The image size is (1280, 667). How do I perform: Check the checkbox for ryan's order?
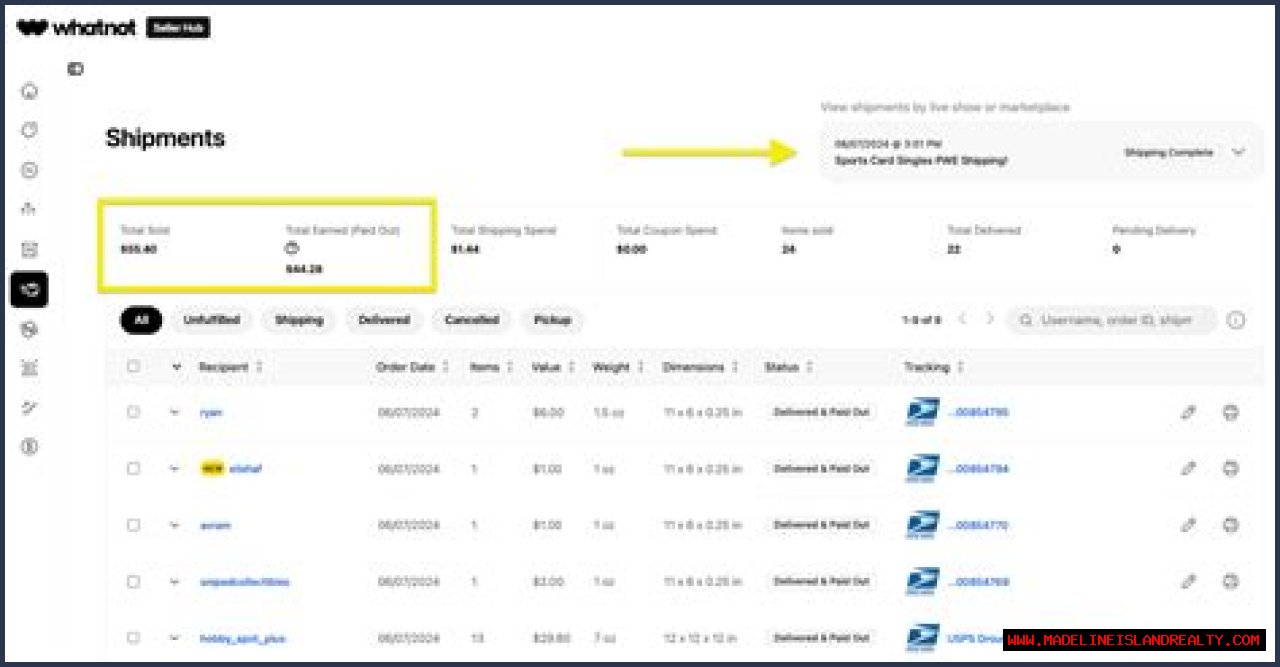point(133,412)
